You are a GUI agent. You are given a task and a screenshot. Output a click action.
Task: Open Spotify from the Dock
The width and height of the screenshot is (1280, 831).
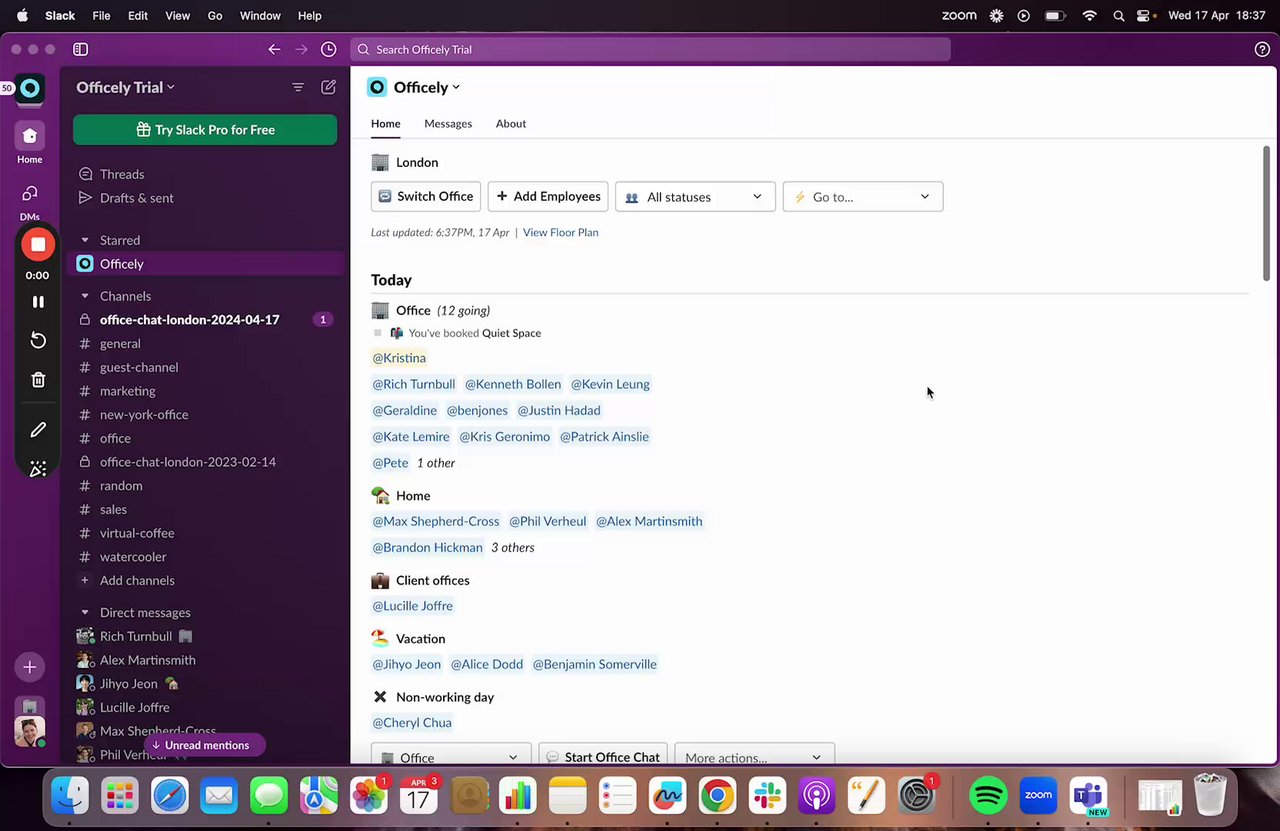pos(988,796)
